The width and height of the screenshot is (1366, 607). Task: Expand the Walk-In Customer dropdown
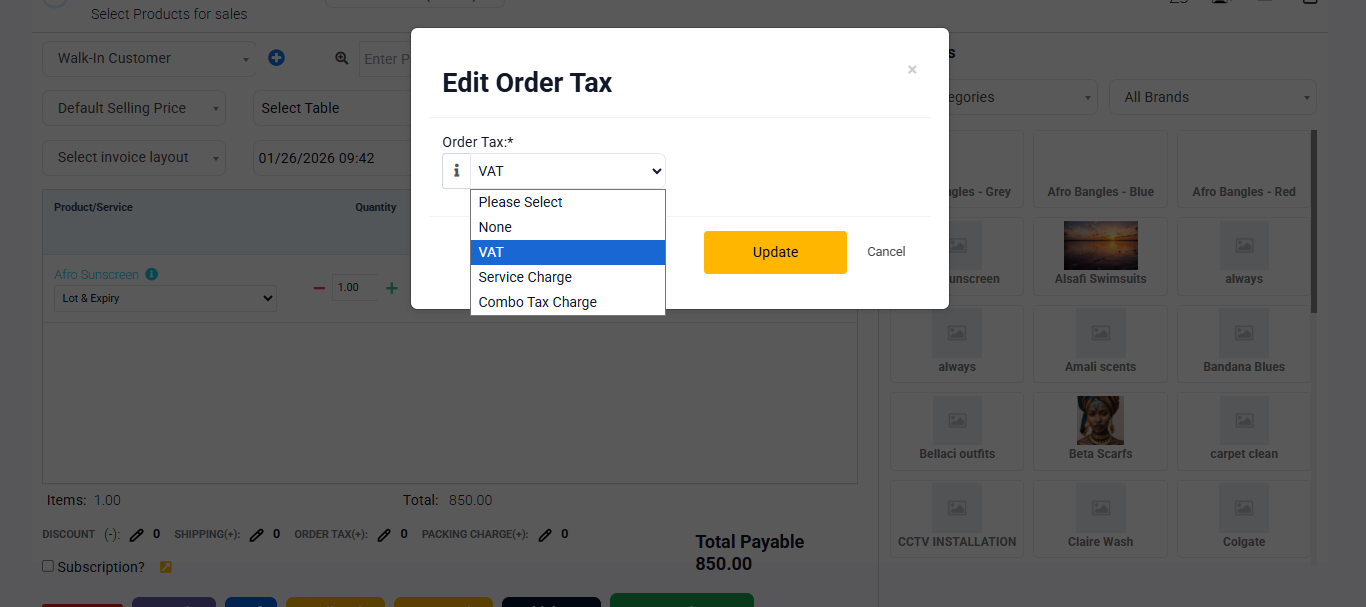coord(149,58)
